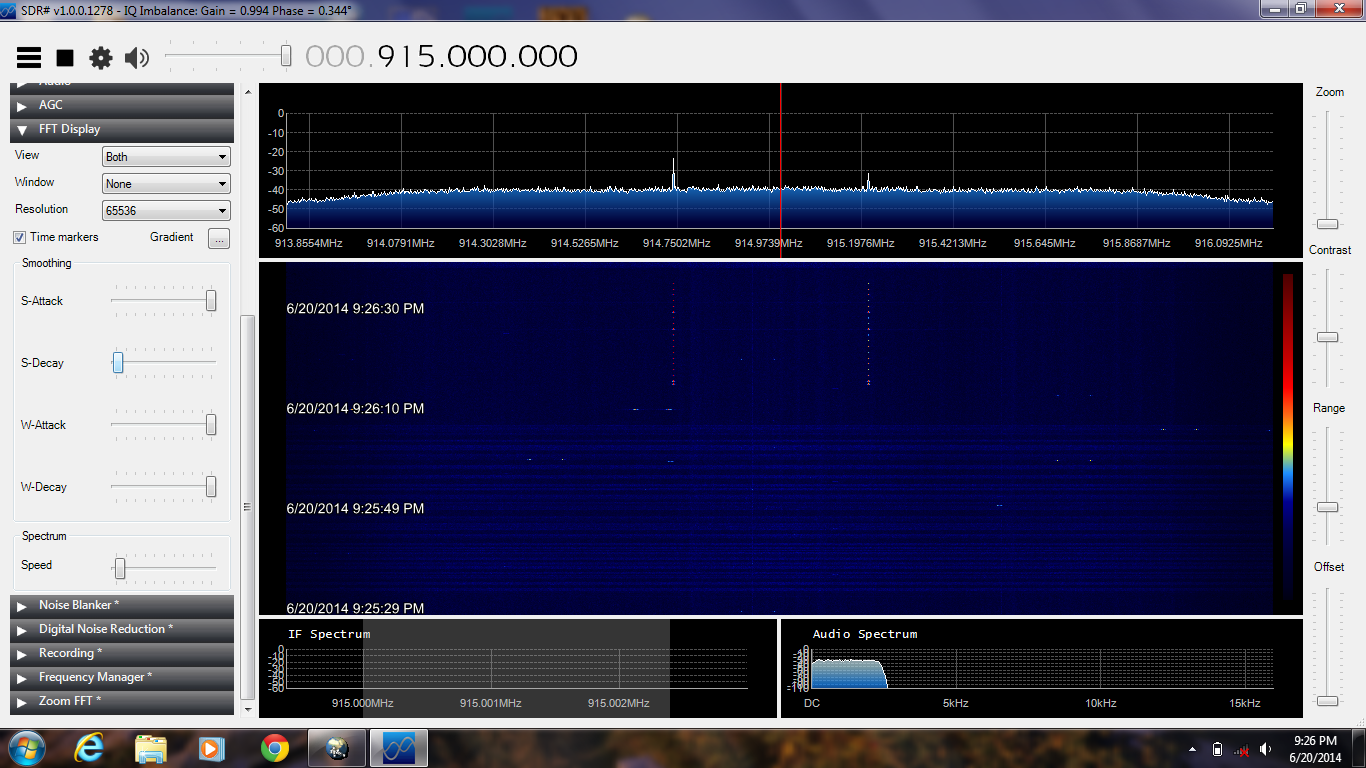Open the Window dropdown set to None
The width and height of the screenshot is (1366, 768).
pos(166,184)
